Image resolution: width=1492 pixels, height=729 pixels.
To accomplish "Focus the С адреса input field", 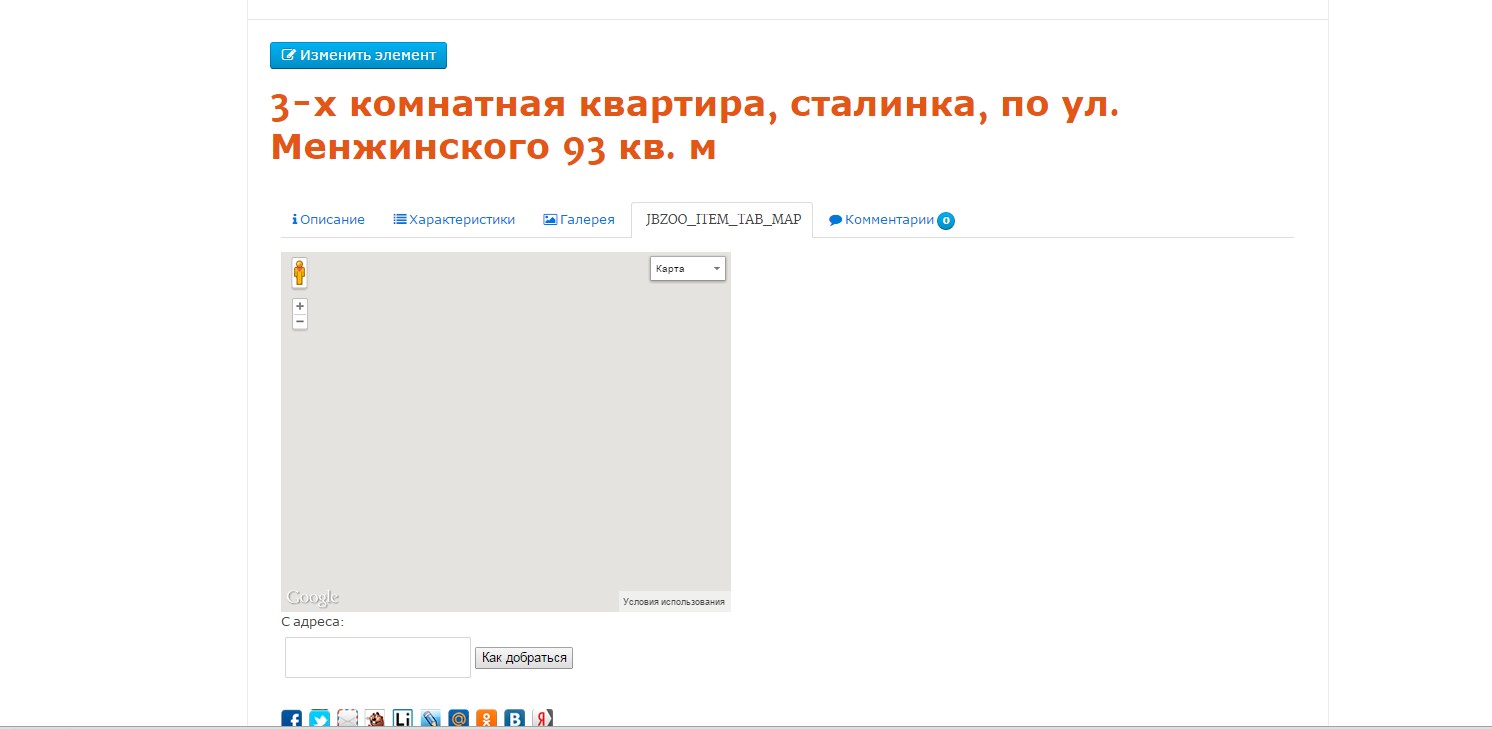I will (x=378, y=657).
